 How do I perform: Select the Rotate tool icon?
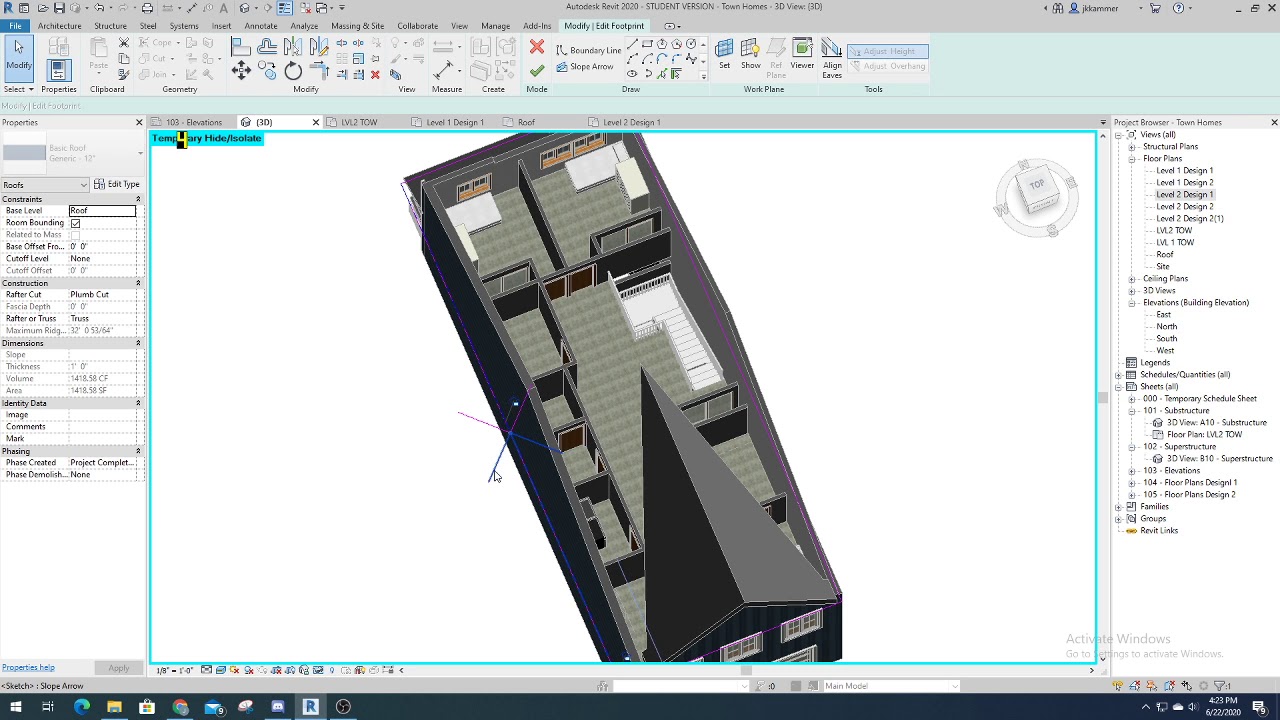point(293,70)
